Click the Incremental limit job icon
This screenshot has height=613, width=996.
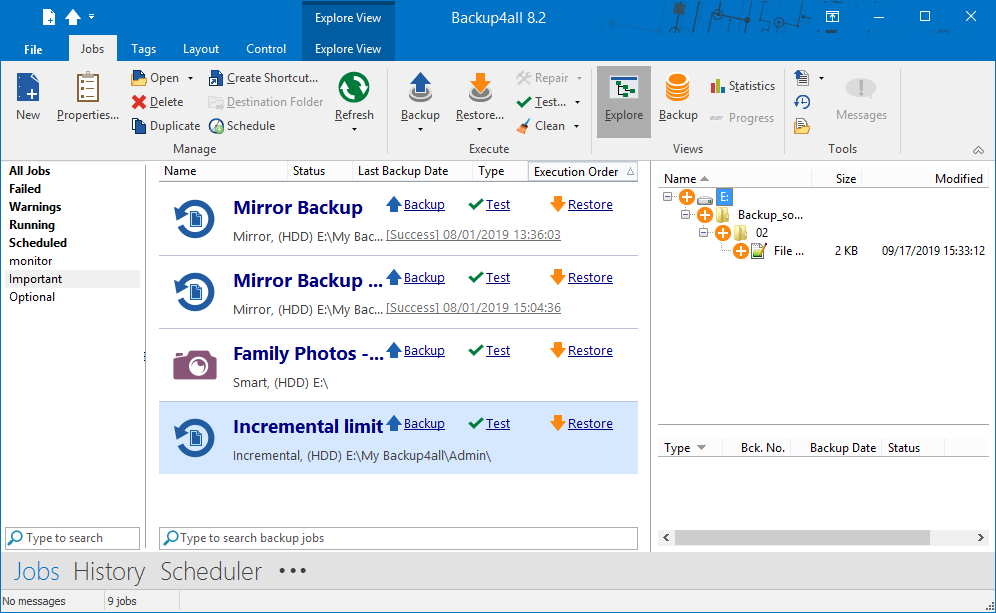[194, 438]
